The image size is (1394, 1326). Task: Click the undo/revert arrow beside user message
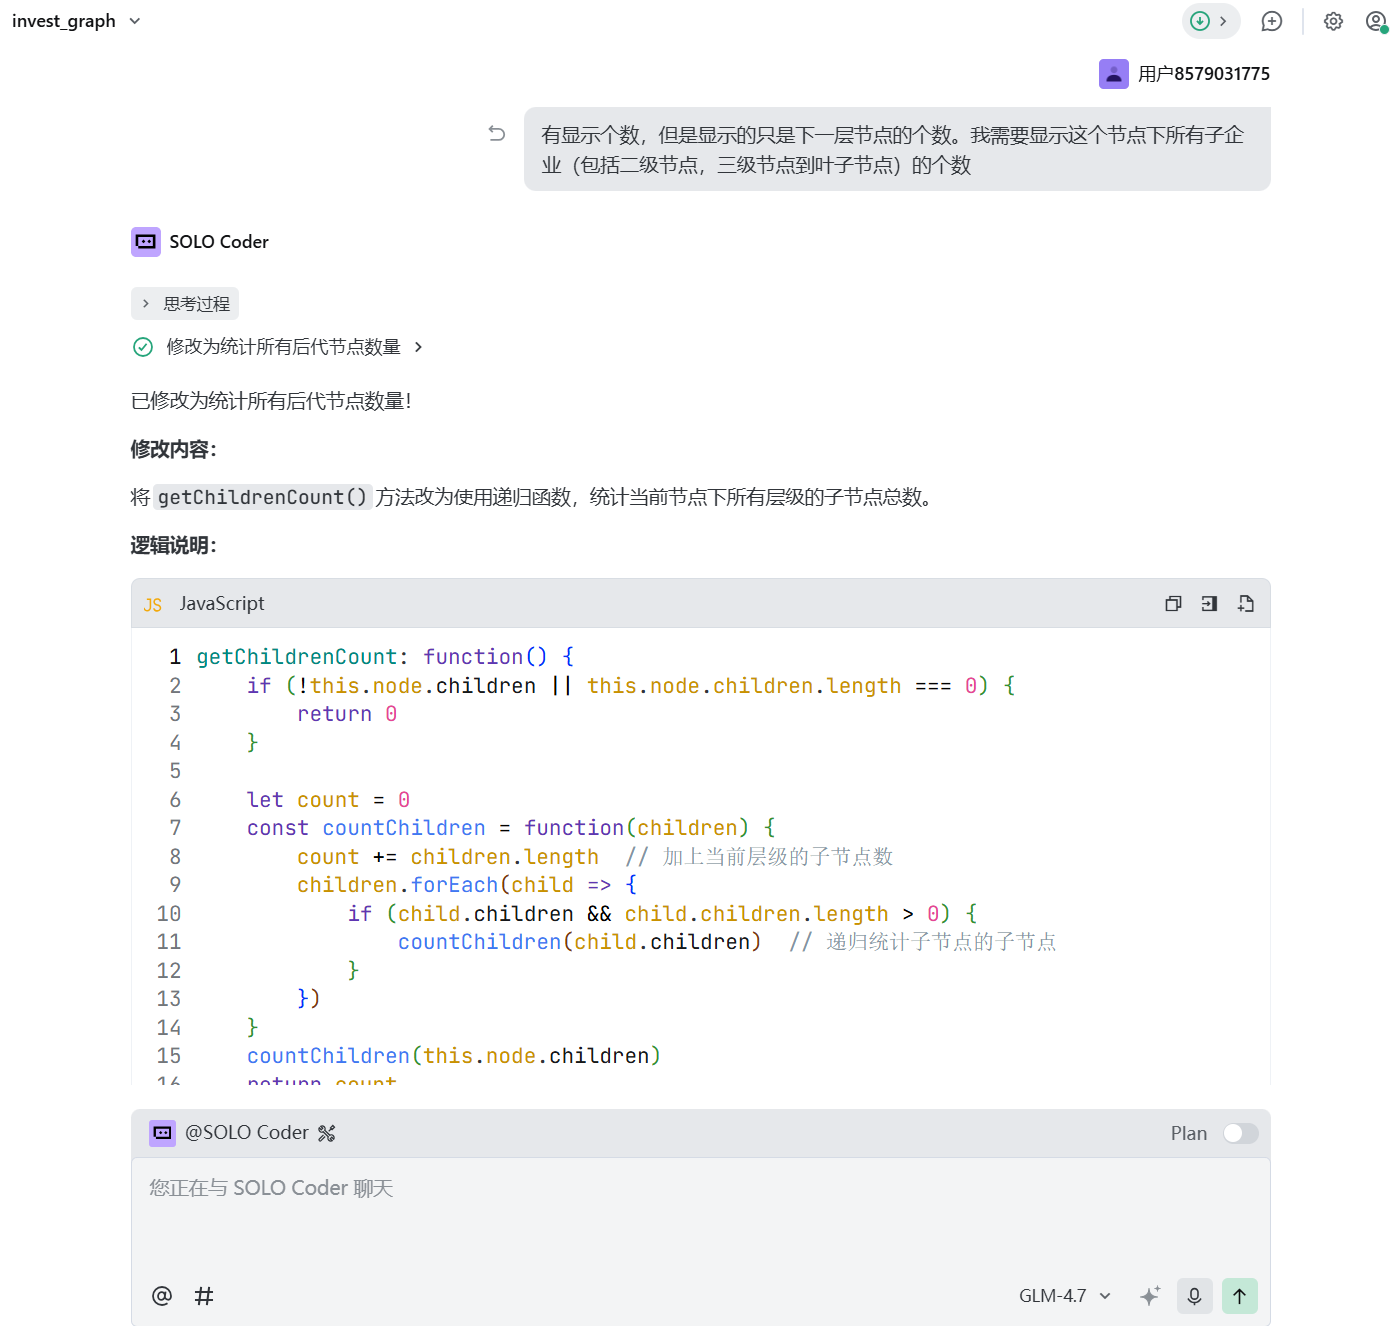(x=497, y=134)
